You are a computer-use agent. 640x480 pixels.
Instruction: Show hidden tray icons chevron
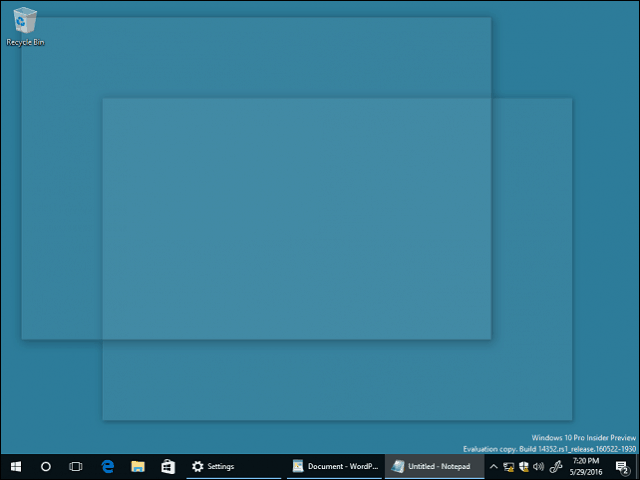493,467
